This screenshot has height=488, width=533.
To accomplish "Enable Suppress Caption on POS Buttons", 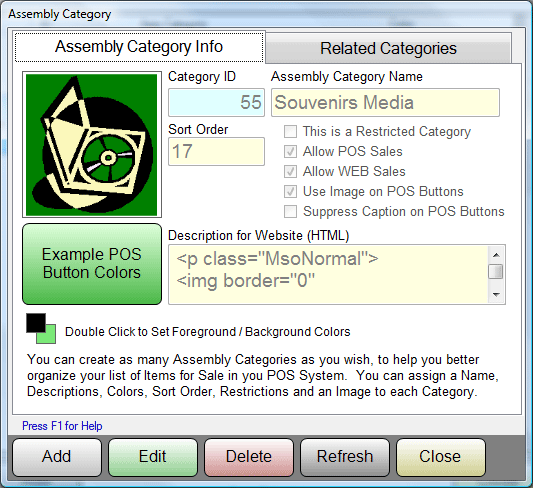I will (x=290, y=211).
